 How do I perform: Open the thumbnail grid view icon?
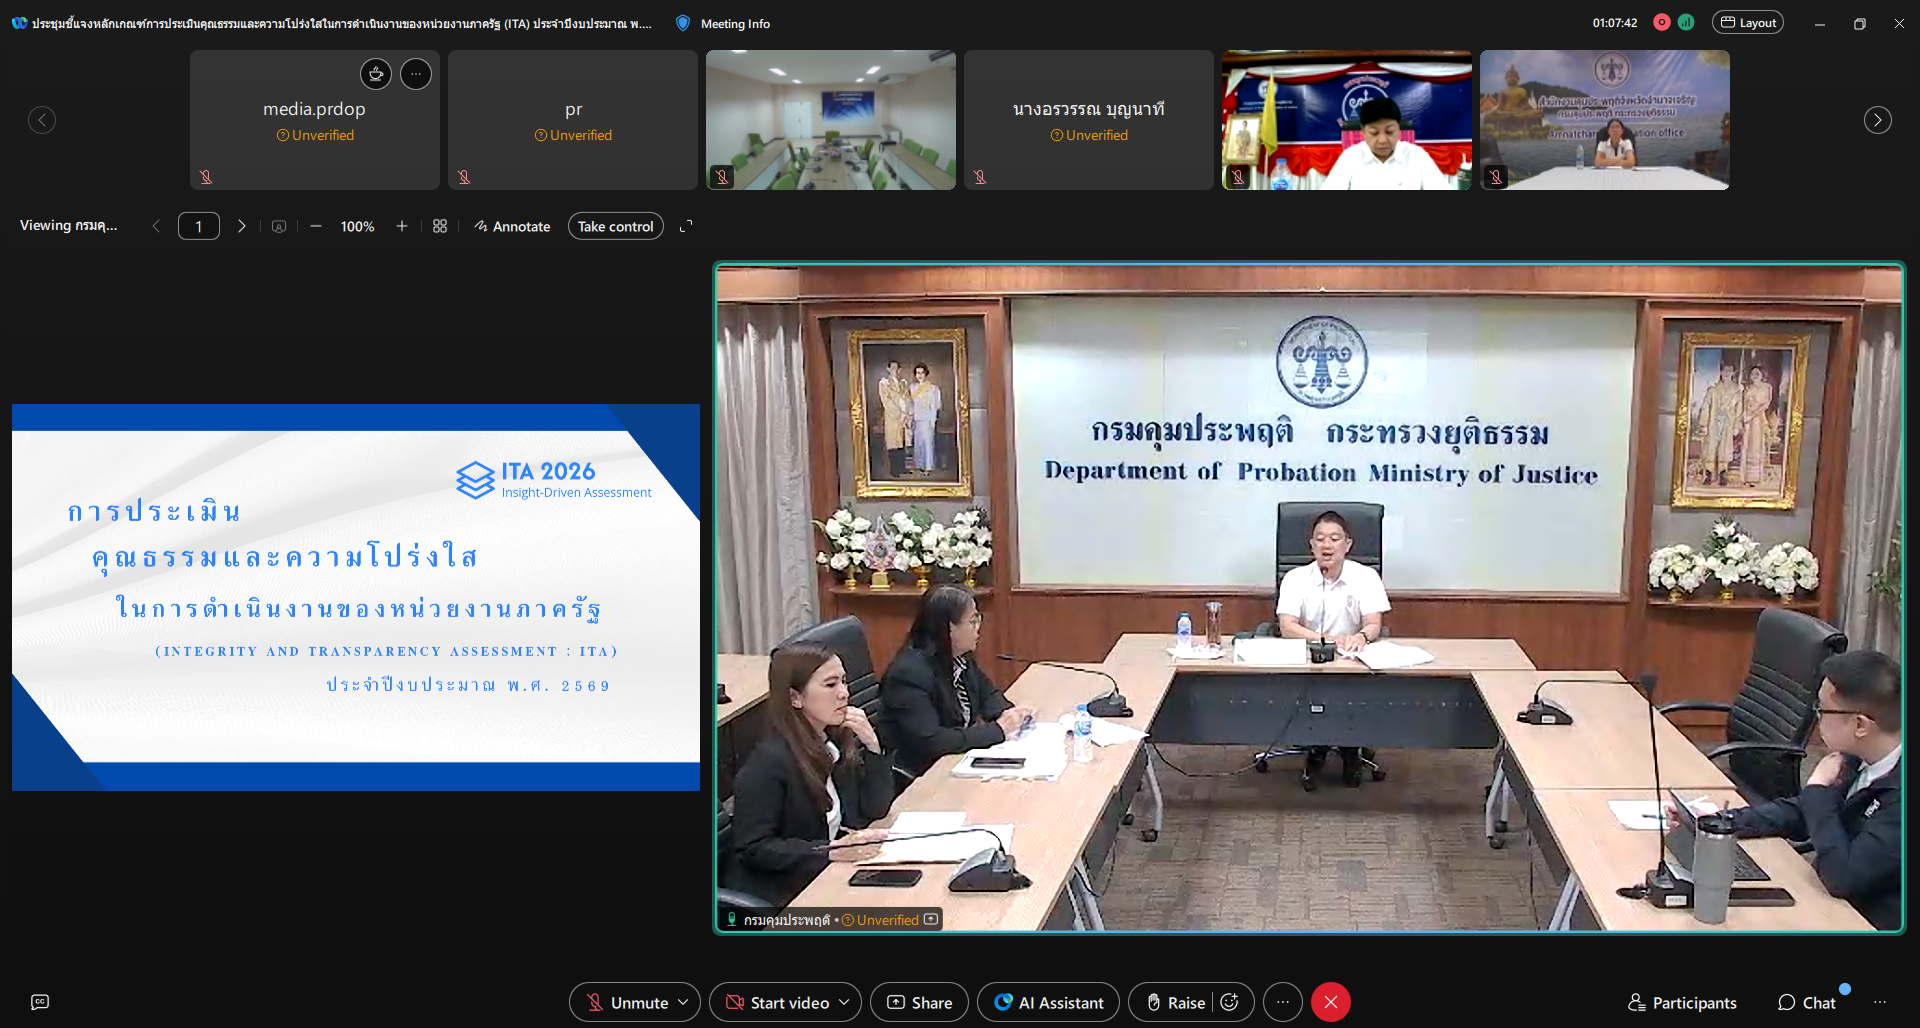click(x=440, y=226)
